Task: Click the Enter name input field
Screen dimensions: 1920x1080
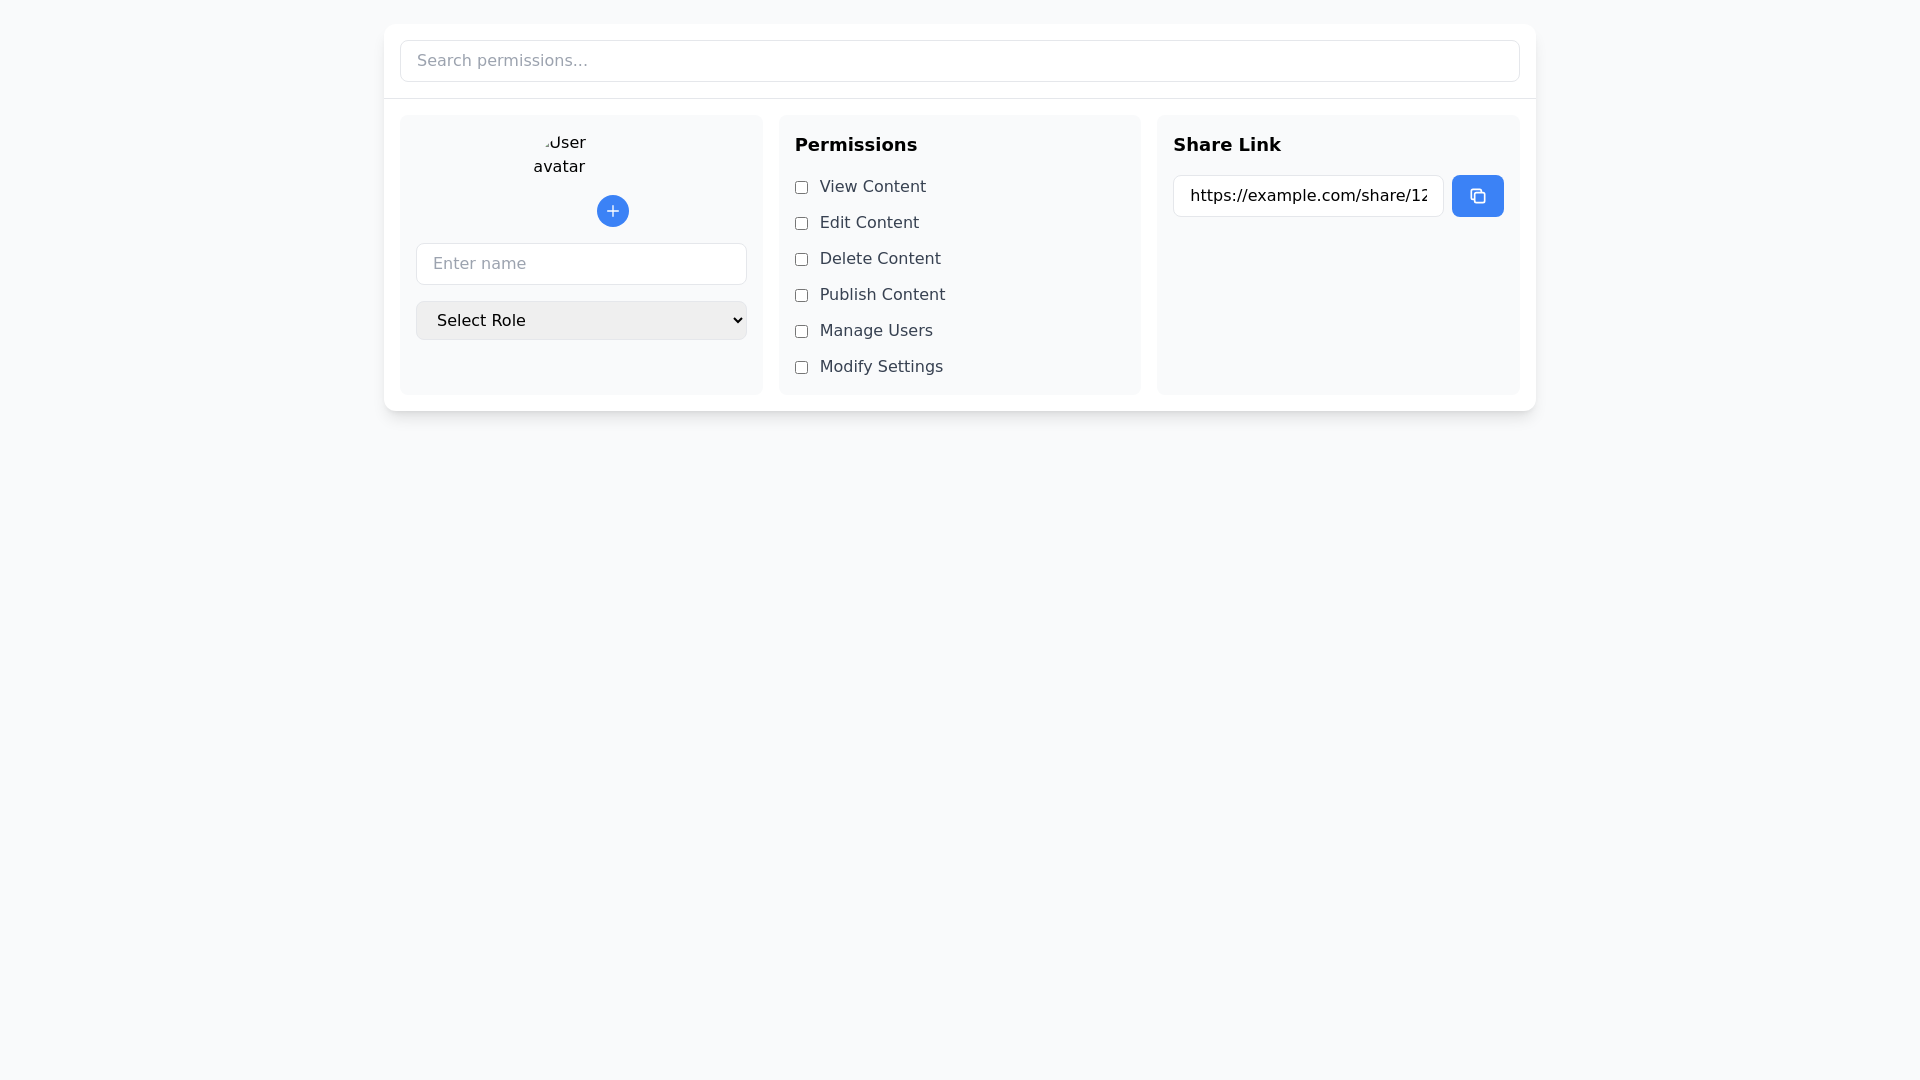Action: pos(580,263)
